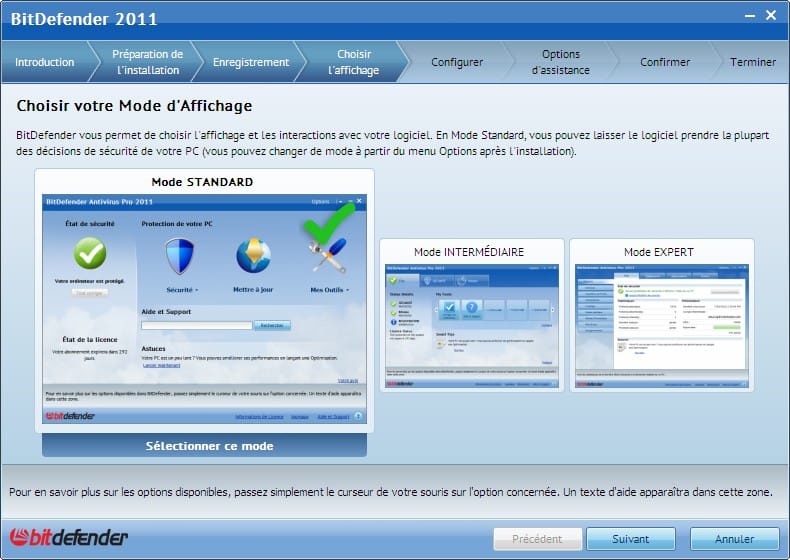
Task: Open the Configurer step
Action: coord(457,62)
